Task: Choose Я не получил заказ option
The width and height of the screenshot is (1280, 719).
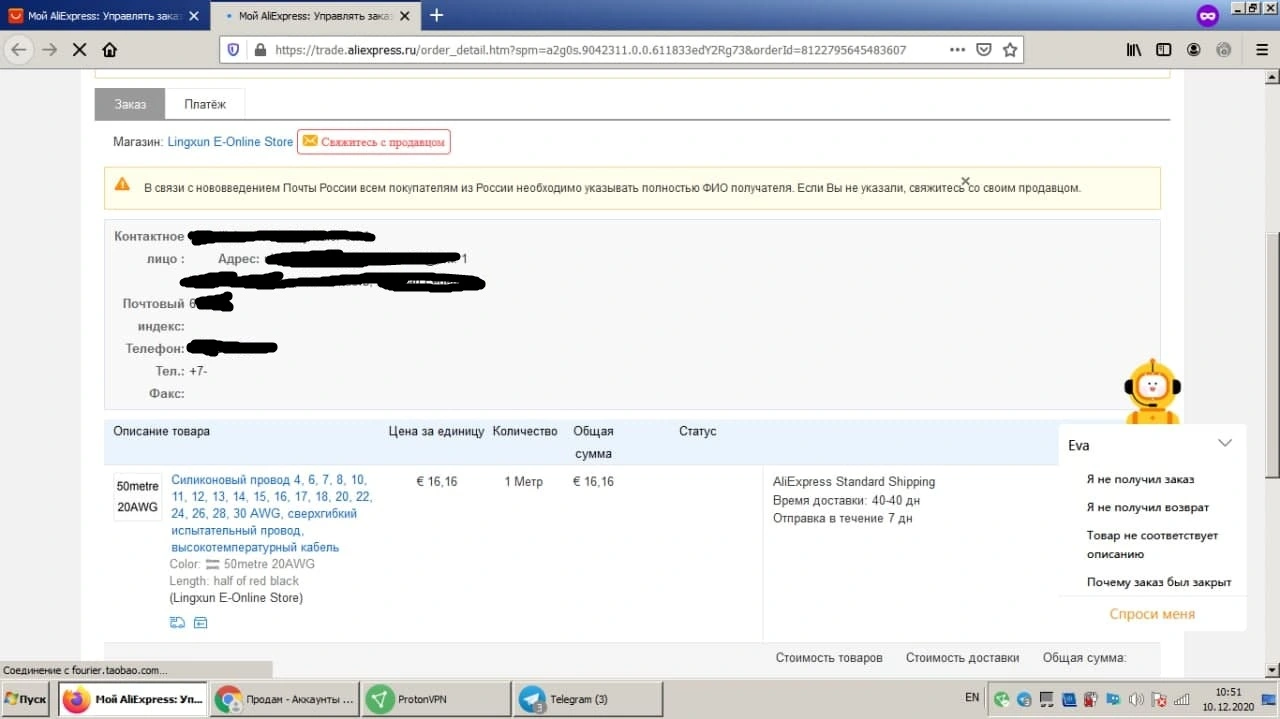Action: 1140,479
